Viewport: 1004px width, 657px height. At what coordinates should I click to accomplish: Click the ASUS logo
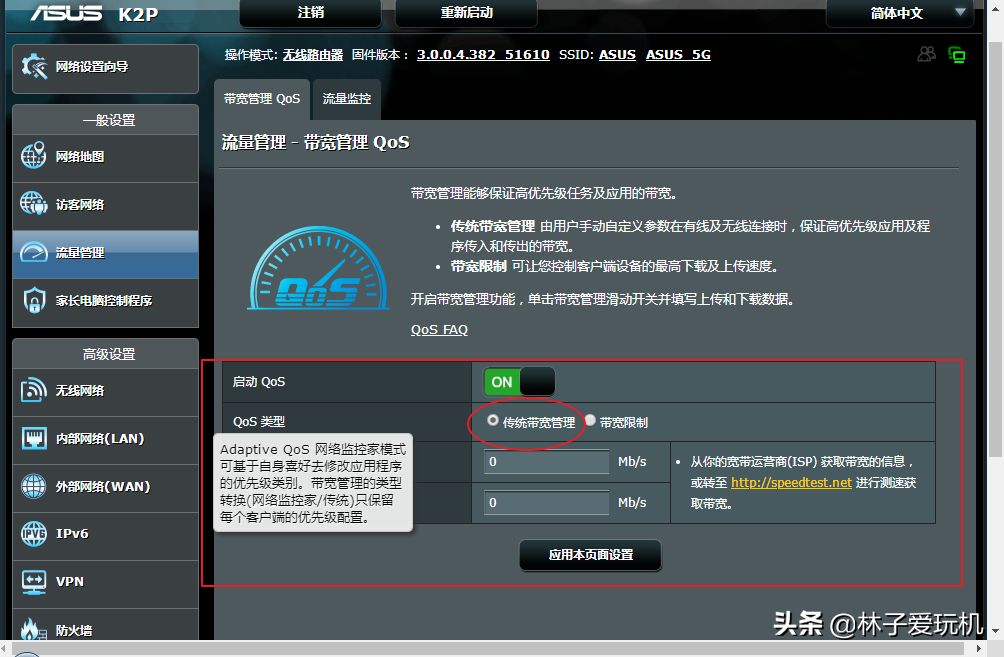coord(67,13)
